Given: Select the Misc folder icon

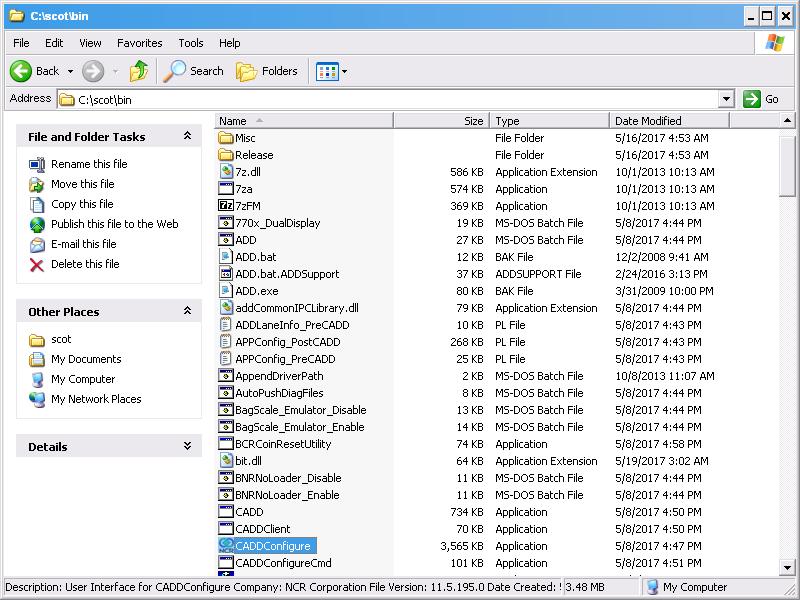Looking at the screenshot, I should click(226, 138).
